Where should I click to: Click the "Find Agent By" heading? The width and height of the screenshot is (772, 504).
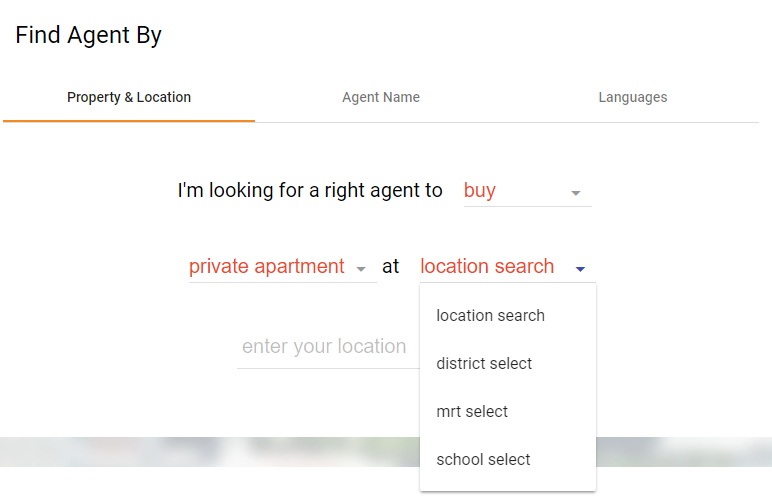click(89, 35)
